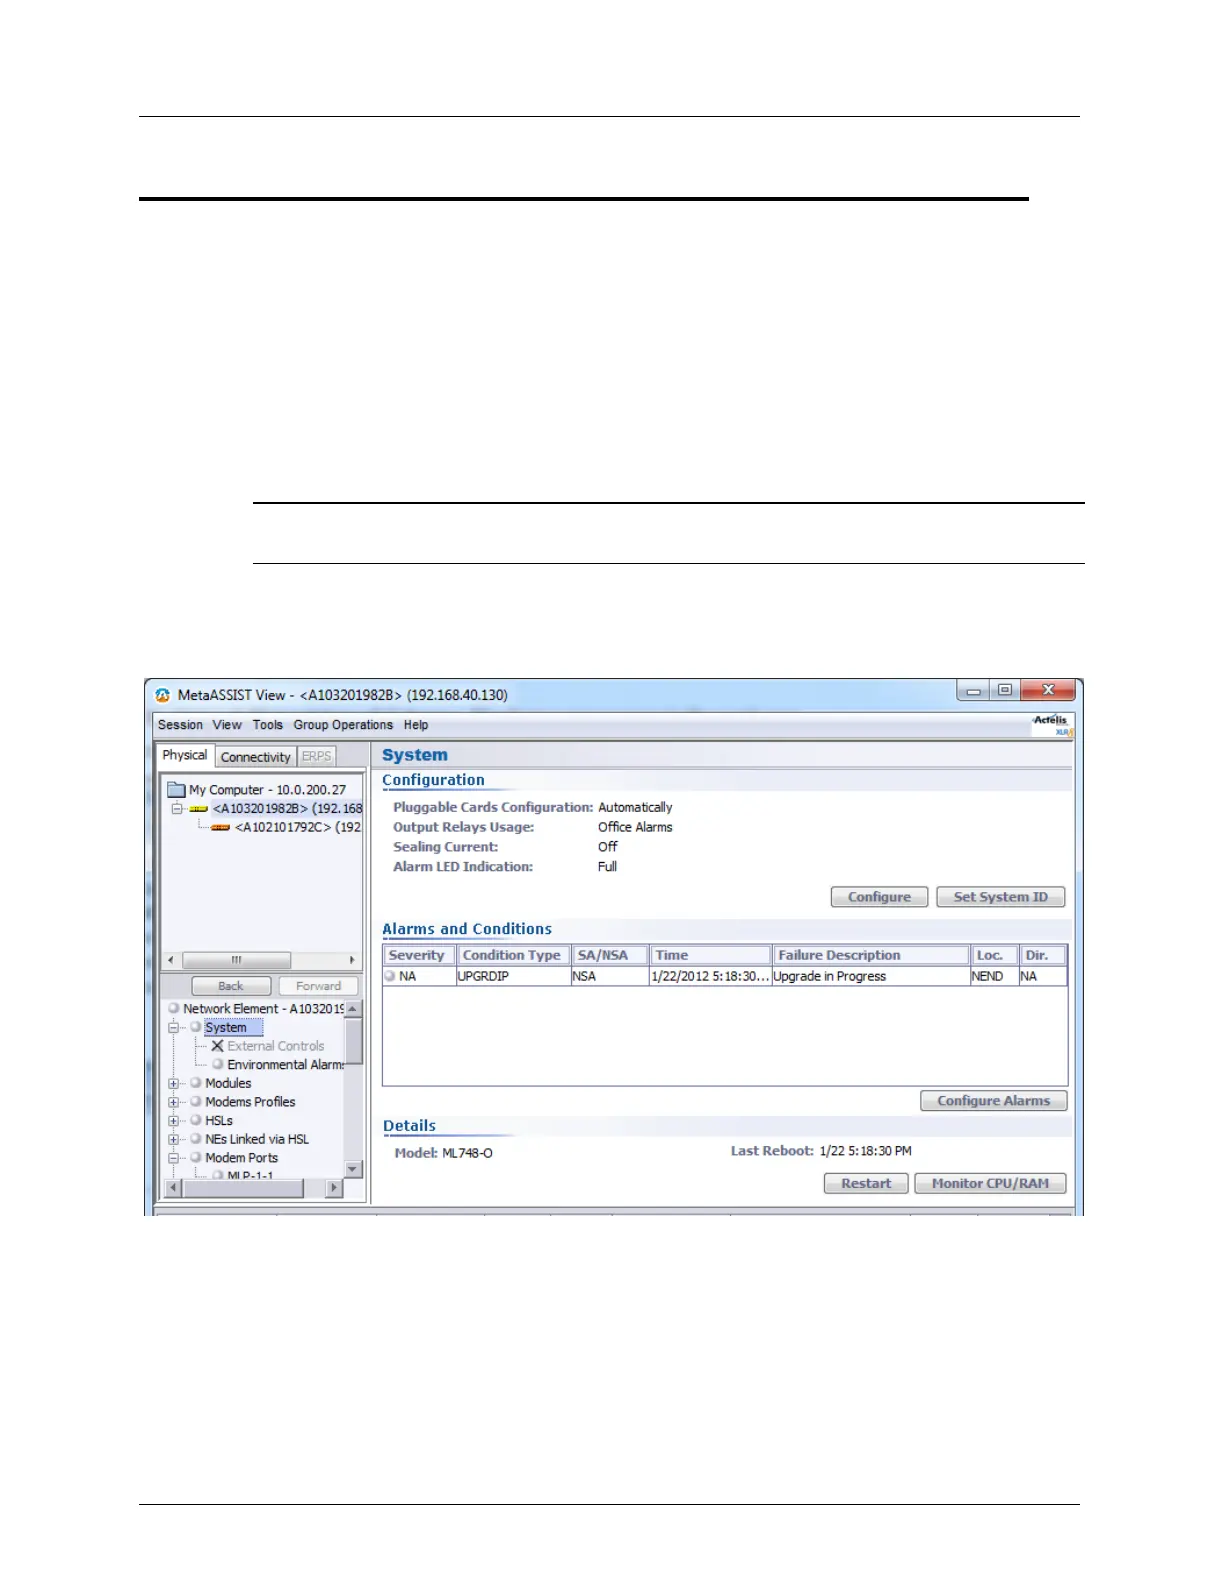Click the status ball beside Environmental Alarms

[x=217, y=1064]
